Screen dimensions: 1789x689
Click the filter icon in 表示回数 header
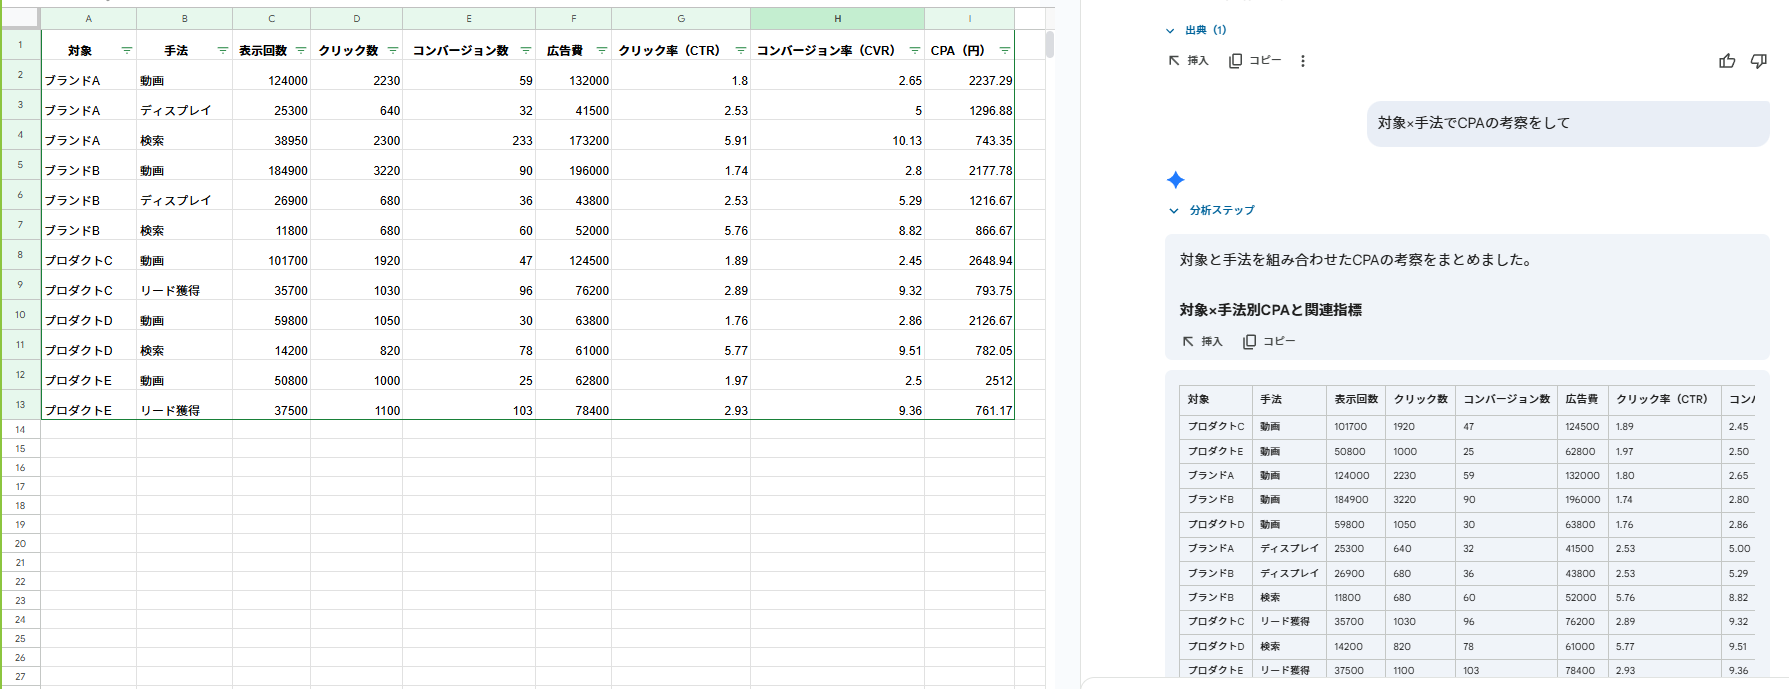pyautogui.click(x=300, y=50)
